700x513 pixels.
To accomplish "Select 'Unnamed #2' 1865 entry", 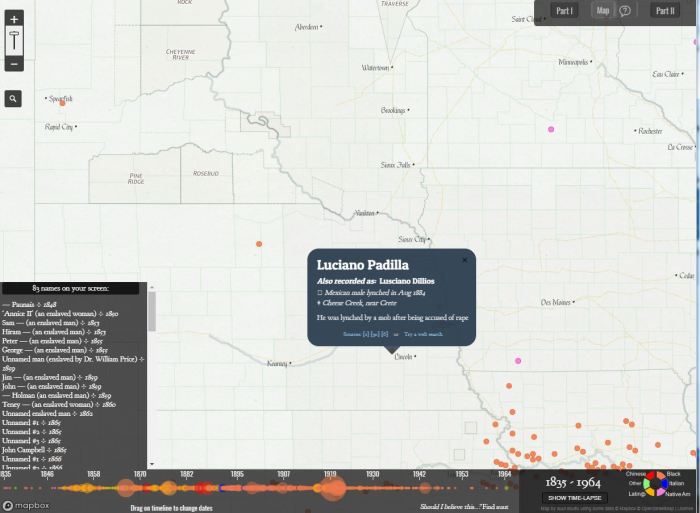I will pyautogui.click(x=31, y=432).
